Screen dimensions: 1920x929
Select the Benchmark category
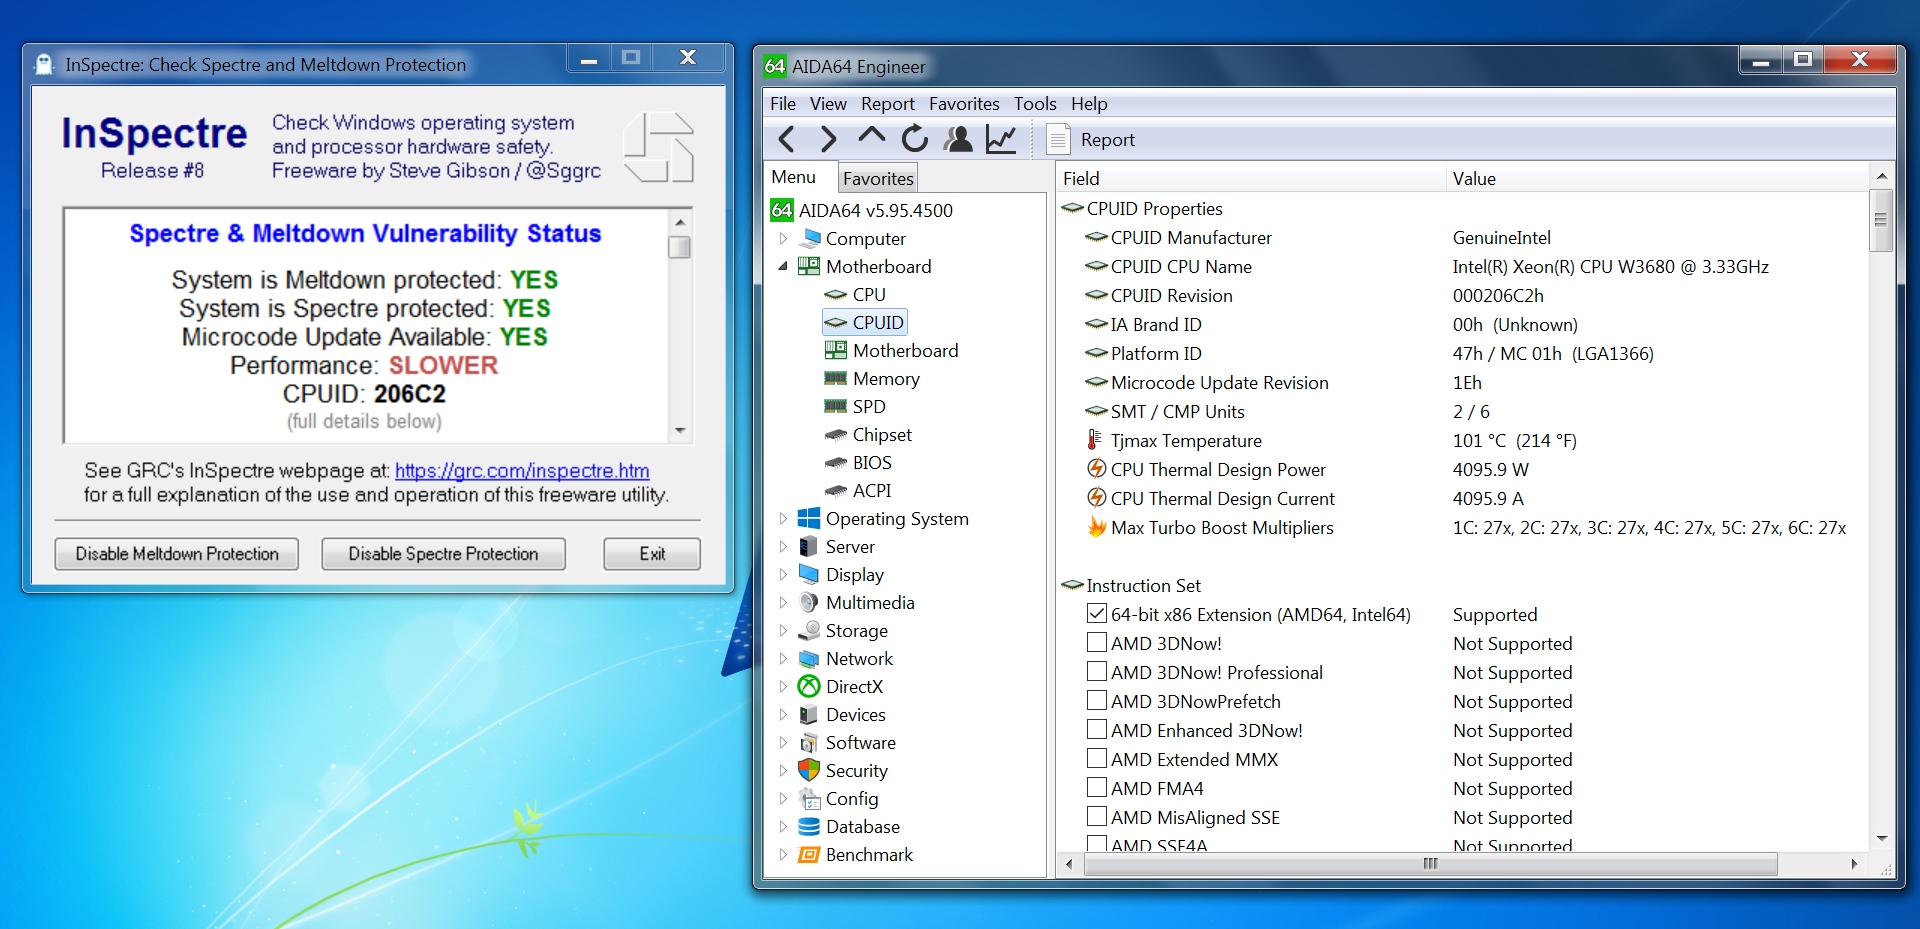[855, 854]
